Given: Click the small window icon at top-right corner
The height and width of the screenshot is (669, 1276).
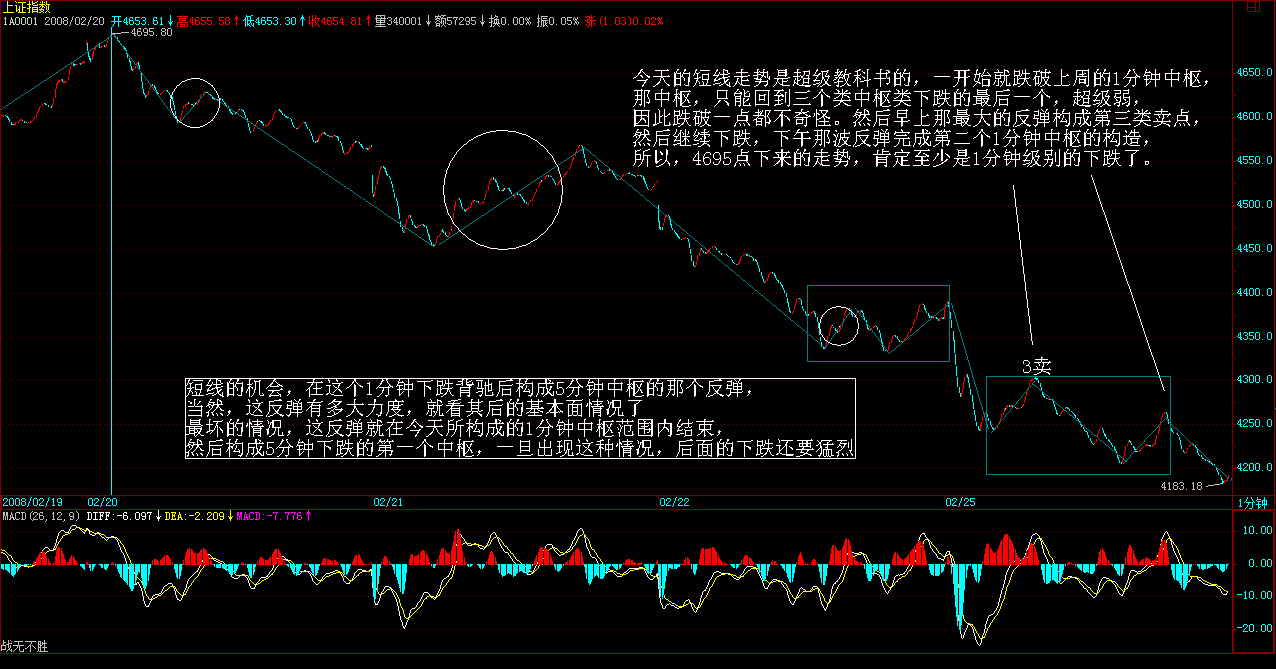Looking at the screenshot, I should (x=1251, y=8).
